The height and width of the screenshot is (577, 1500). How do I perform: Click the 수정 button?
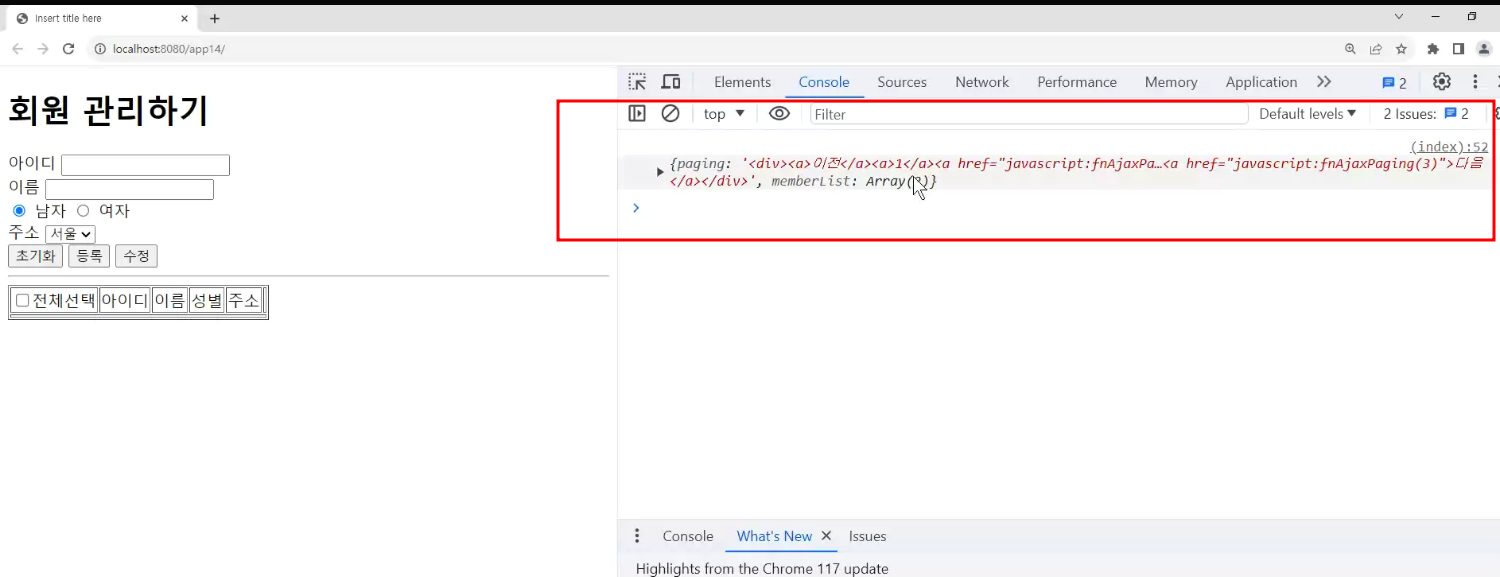click(x=136, y=256)
